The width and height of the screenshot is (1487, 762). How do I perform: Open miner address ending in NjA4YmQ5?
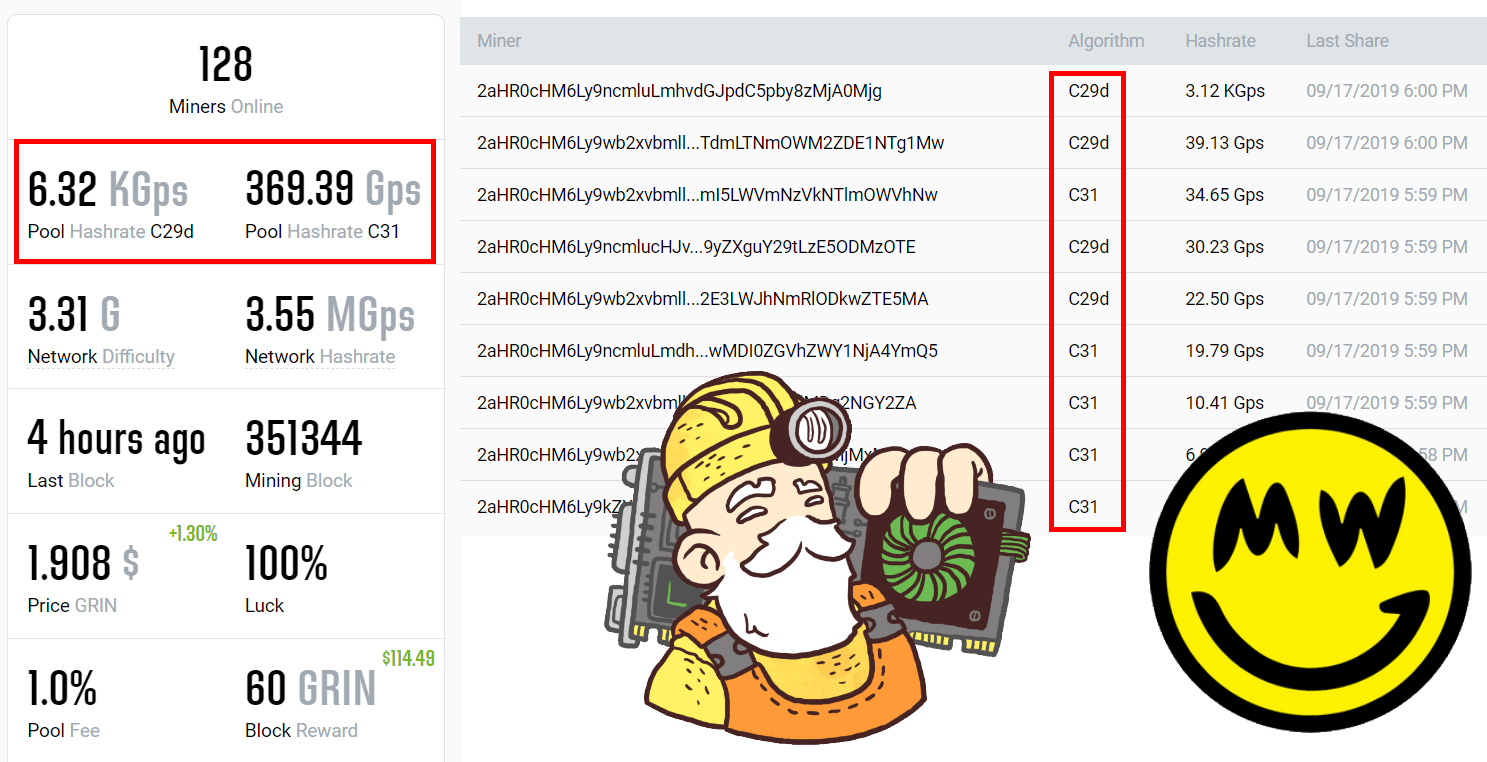[707, 351]
